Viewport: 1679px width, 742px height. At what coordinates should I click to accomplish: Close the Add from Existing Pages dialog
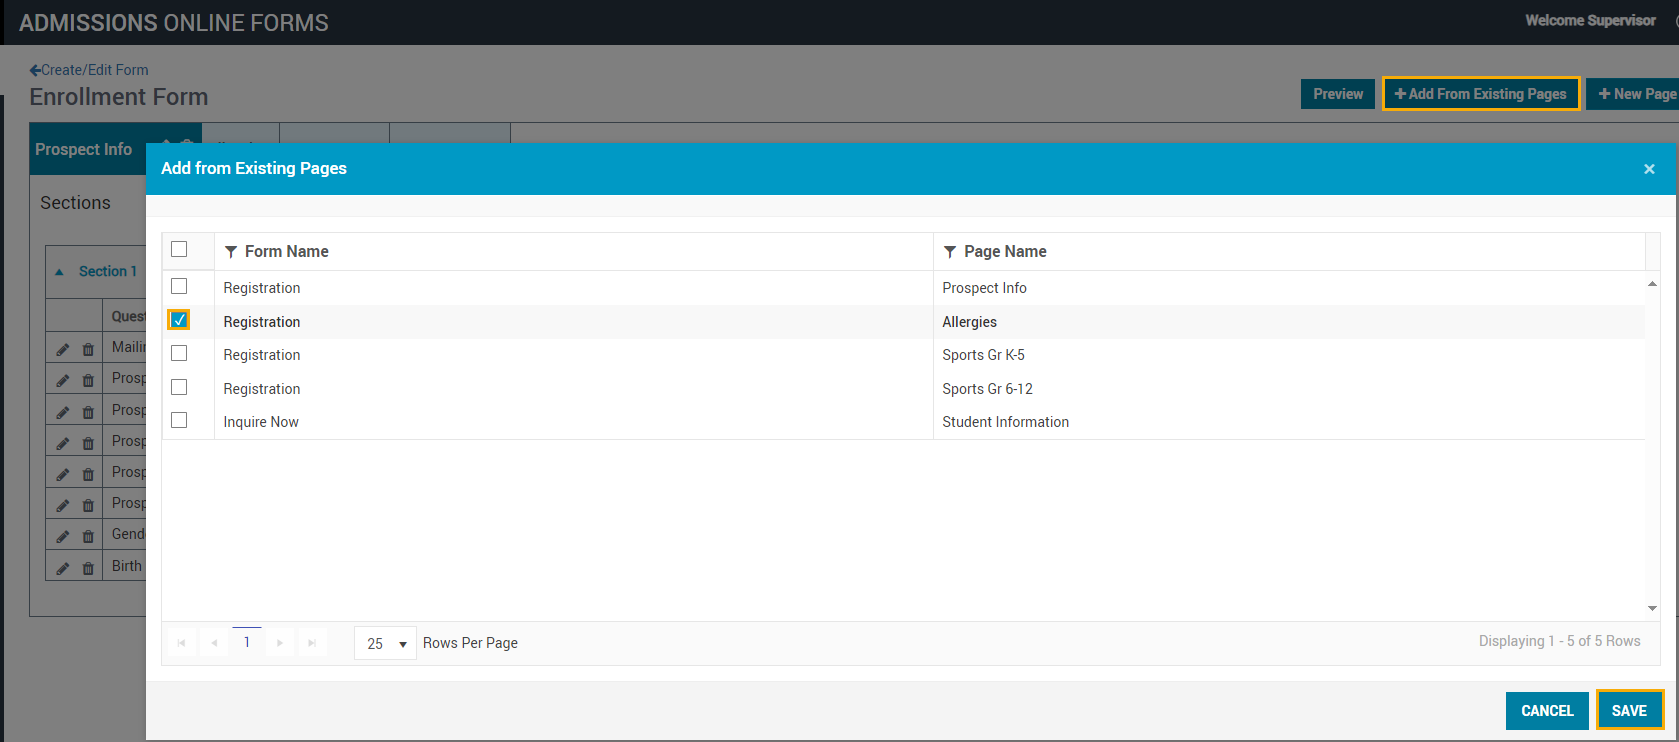(1649, 169)
